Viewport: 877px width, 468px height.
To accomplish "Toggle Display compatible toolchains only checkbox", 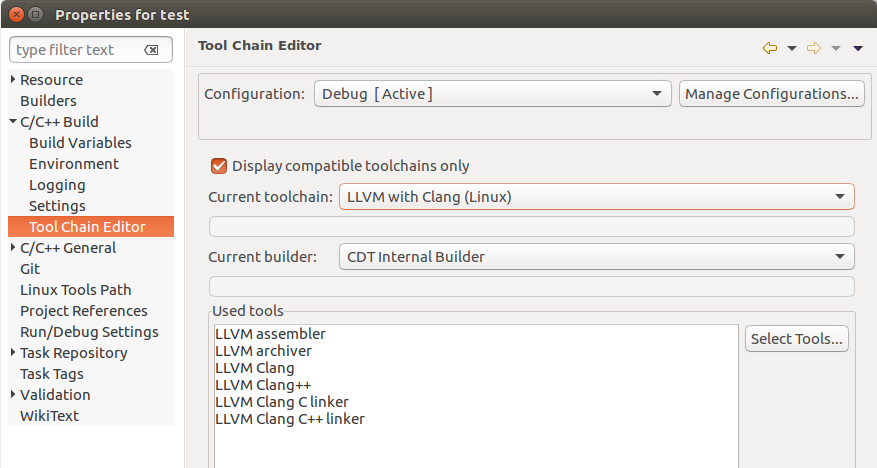I will tap(218, 166).
